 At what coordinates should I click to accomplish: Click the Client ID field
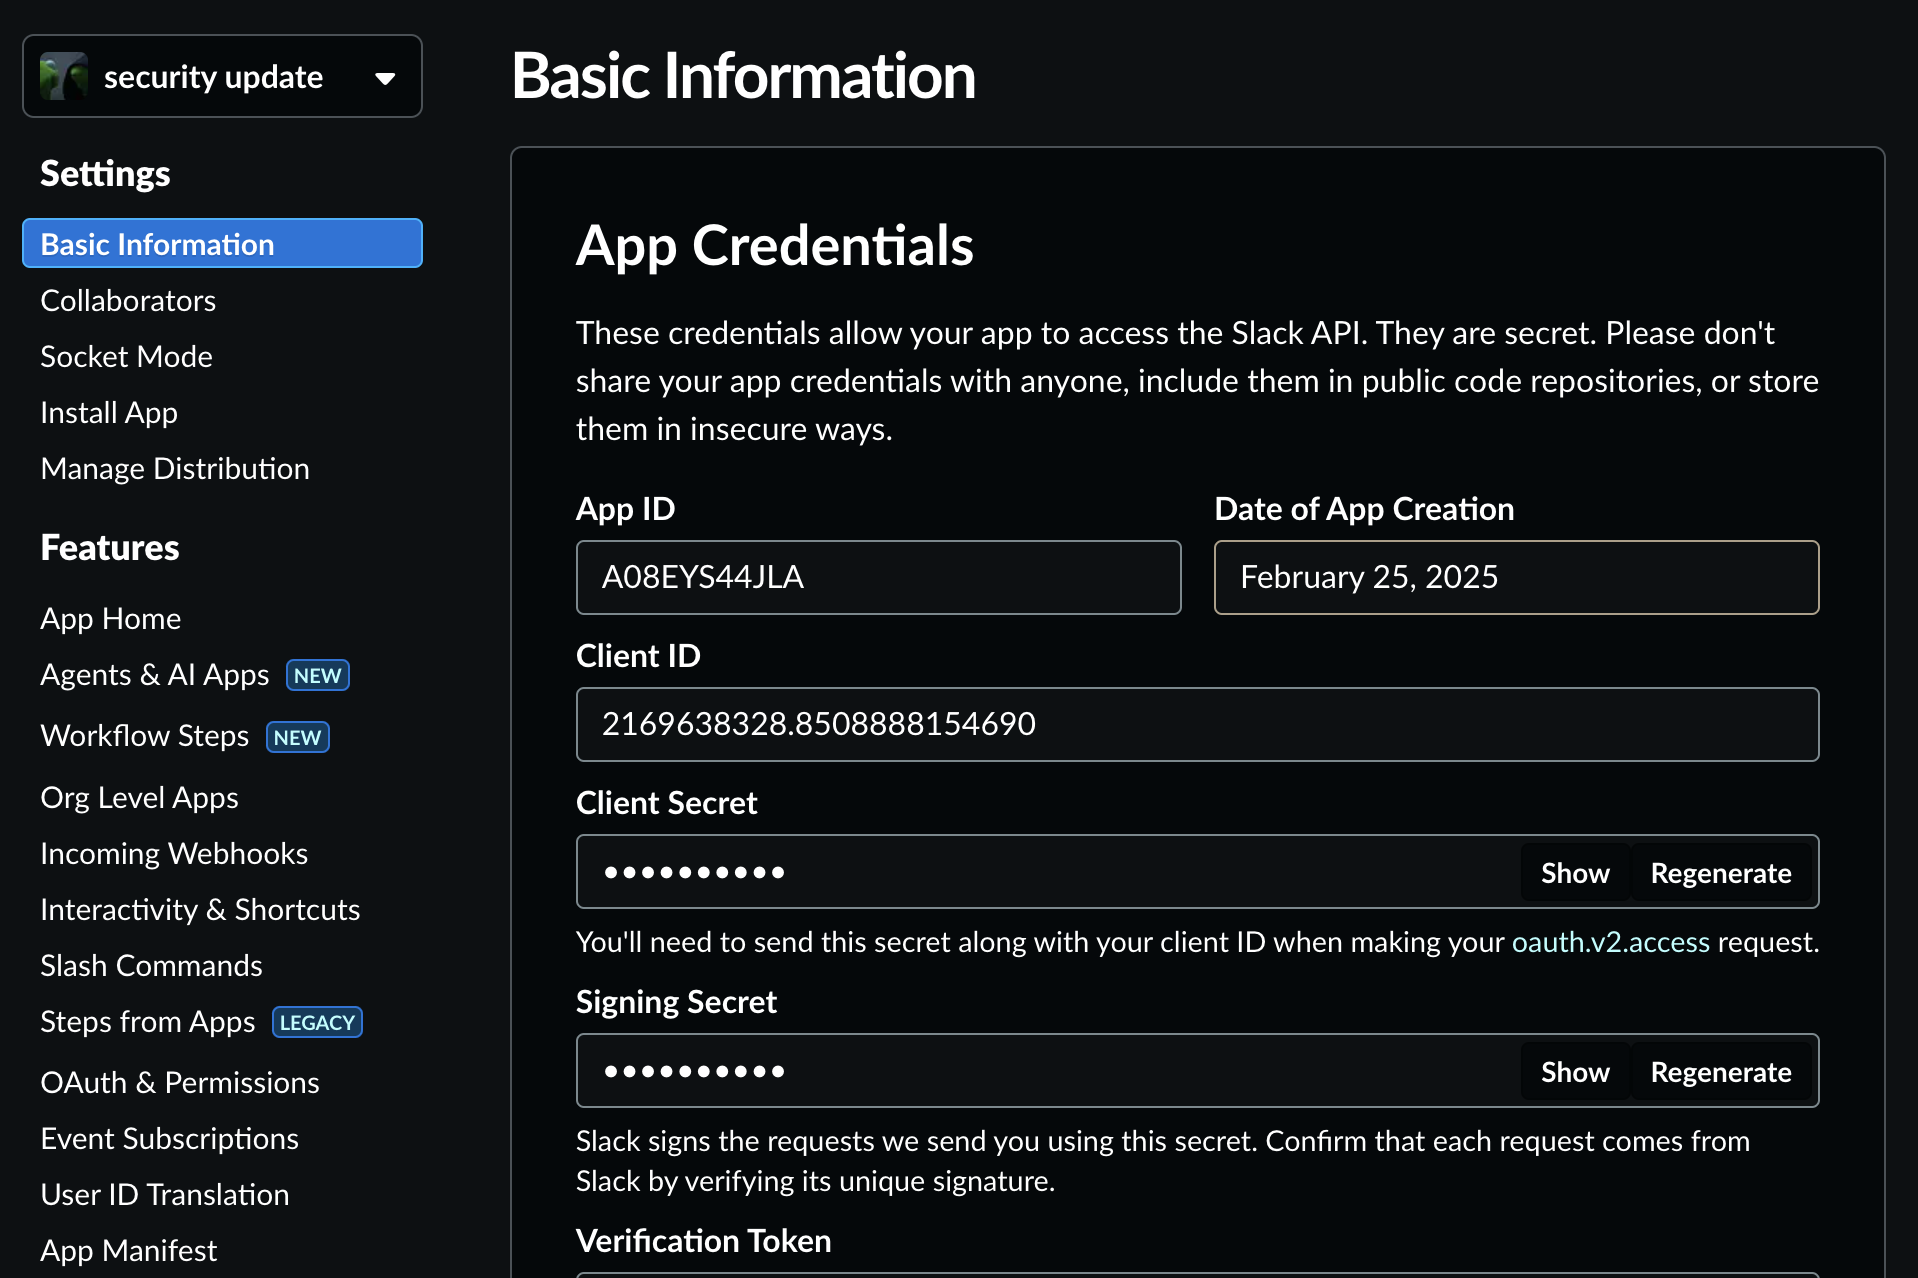[x=1197, y=724]
